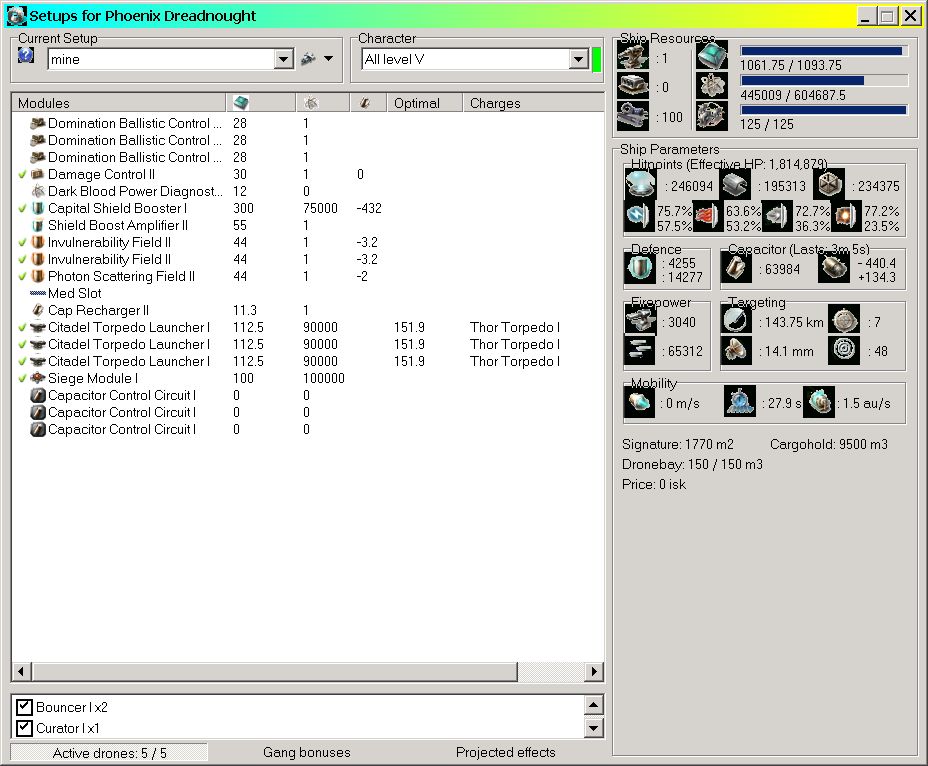The image size is (928, 766).
Task: Click the explosive resistance icon showing 77.2%
Action: coord(847,217)
